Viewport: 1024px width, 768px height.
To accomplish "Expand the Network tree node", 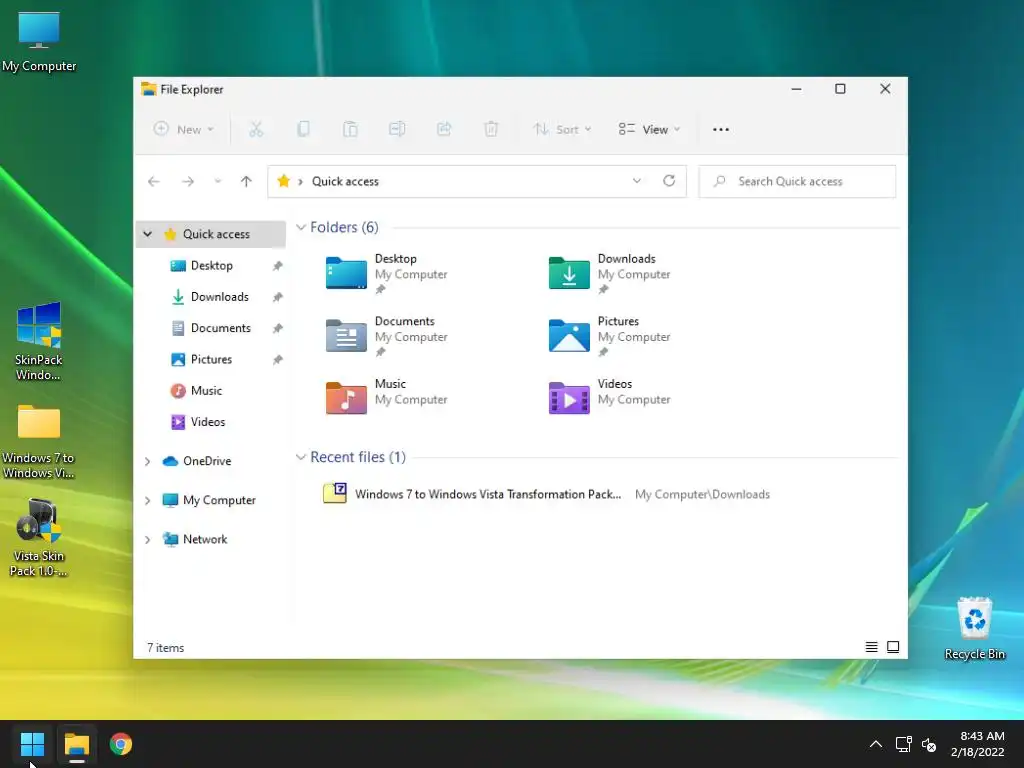I will tap(148, 539).
